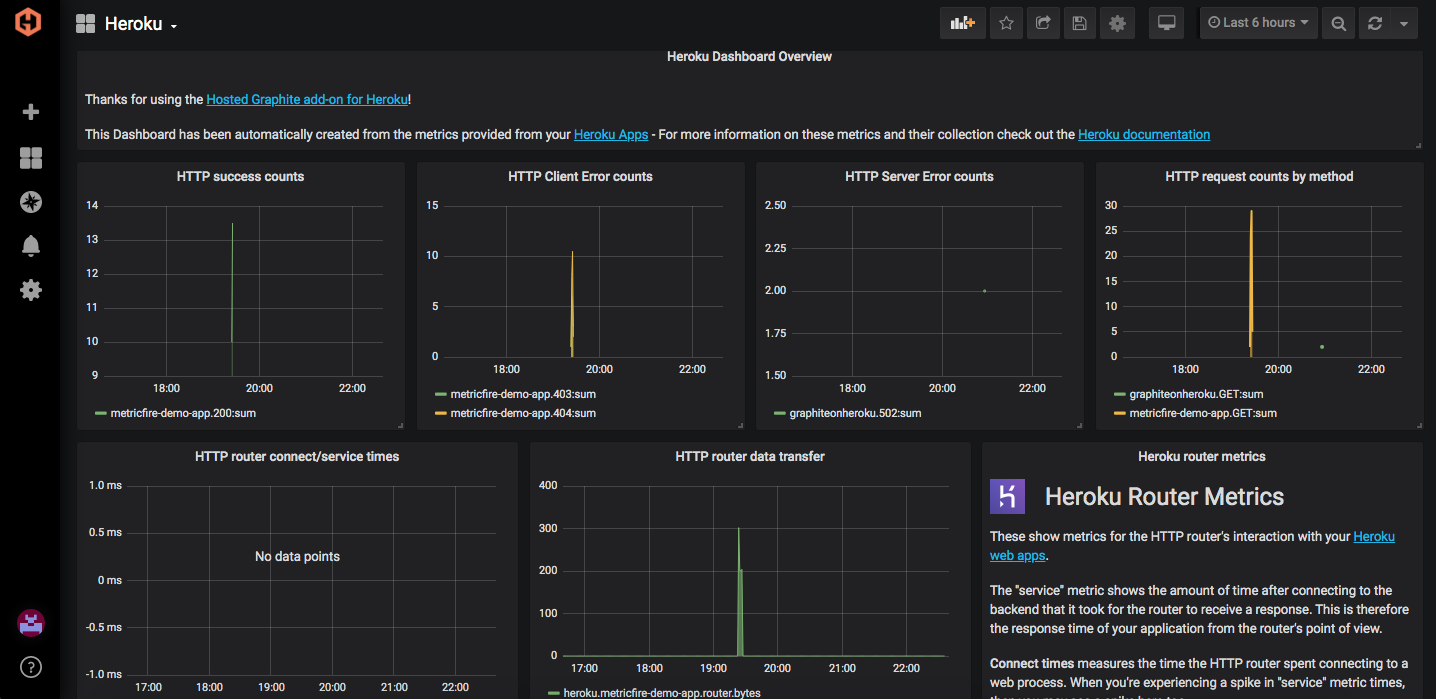Click the Add panel button
Screen dimensions: 1436x699
[x=963, y=23]
